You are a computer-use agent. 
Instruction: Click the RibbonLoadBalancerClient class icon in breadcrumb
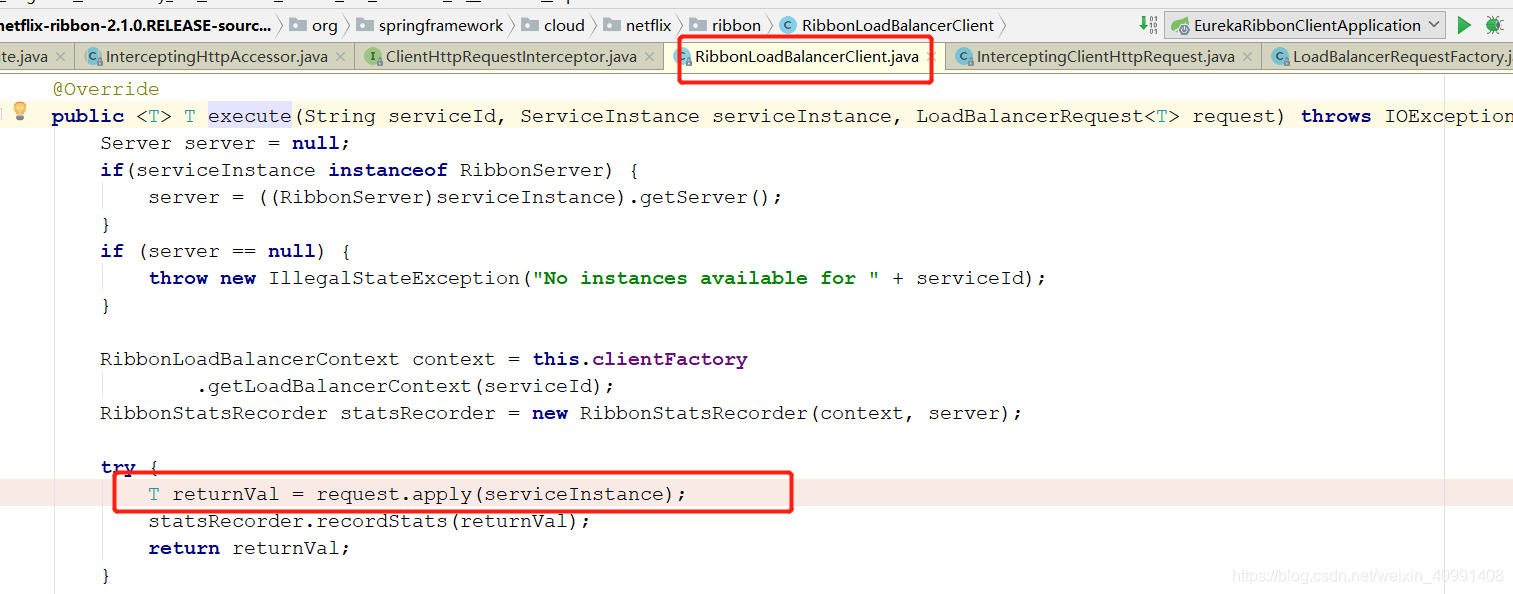point(788,25)
